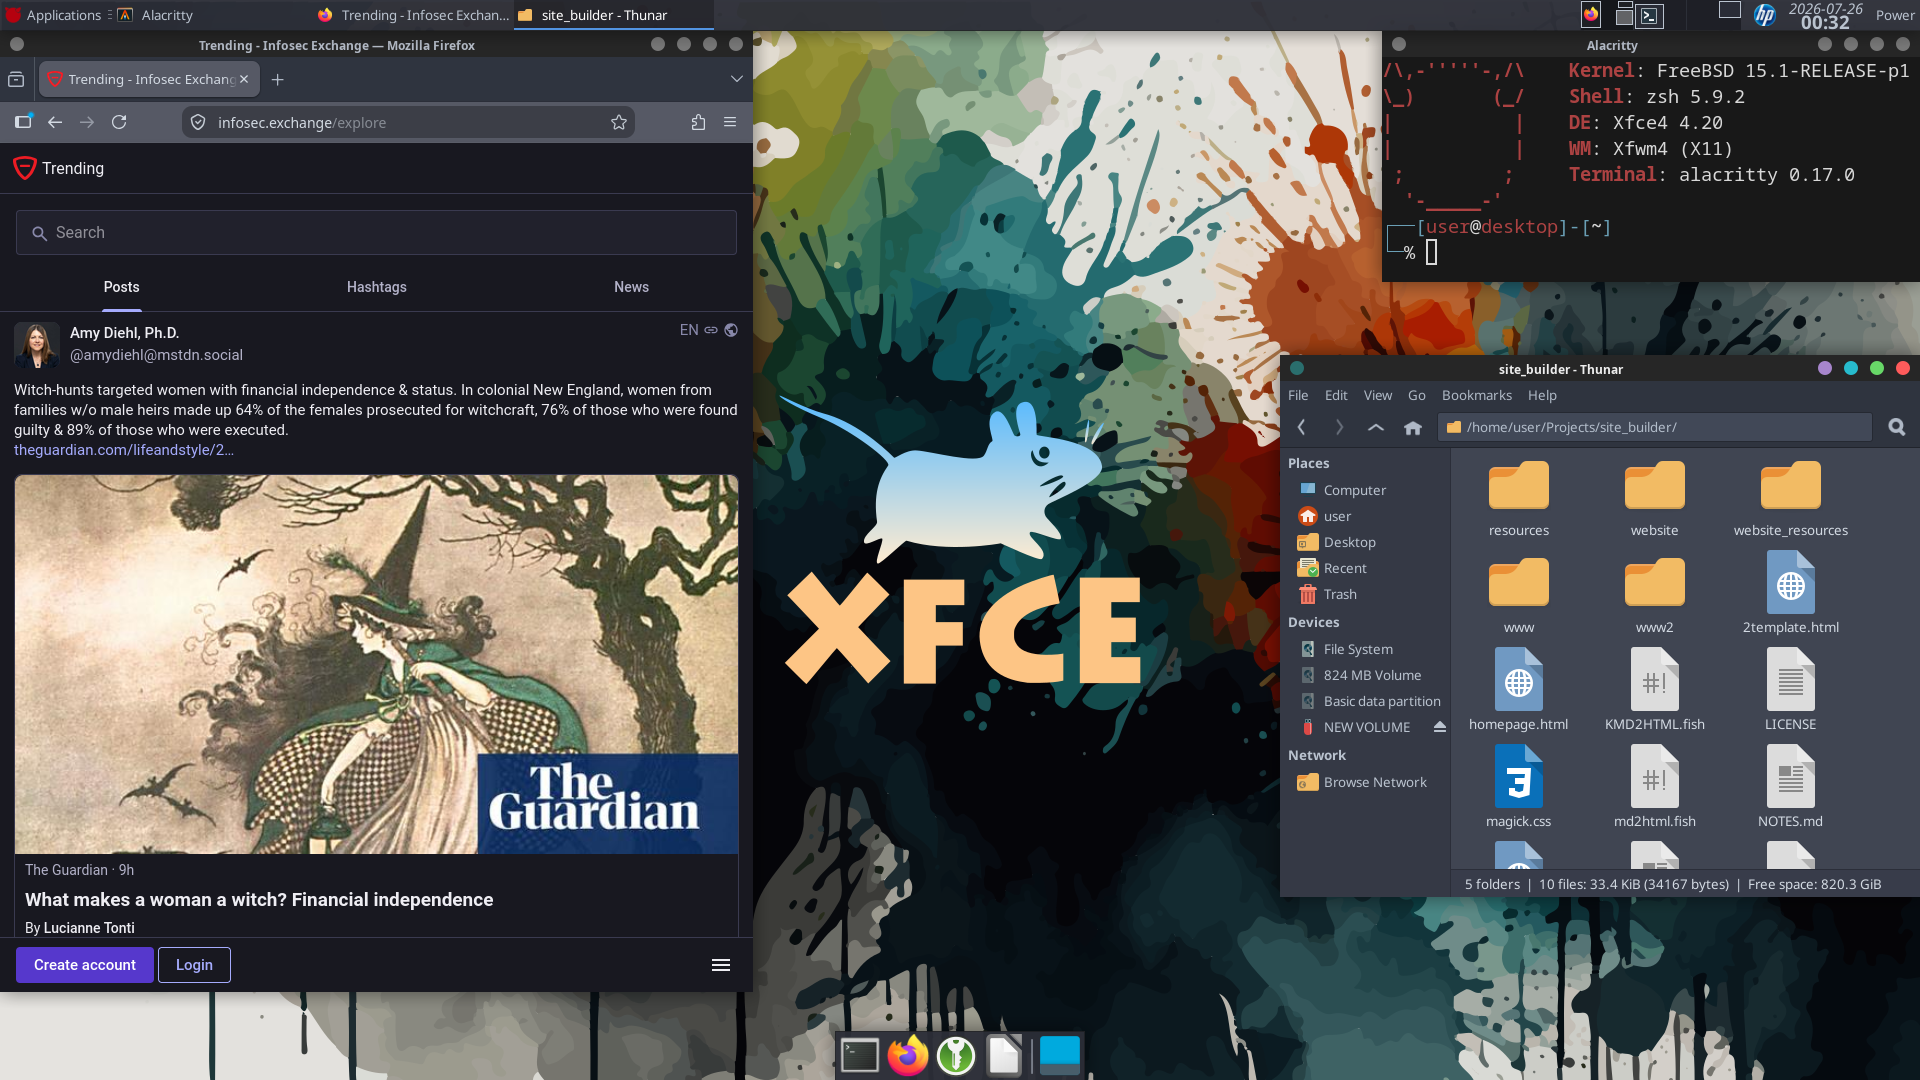Select magick.css file icon
1920x1080 pixels.
[1519, 777]
